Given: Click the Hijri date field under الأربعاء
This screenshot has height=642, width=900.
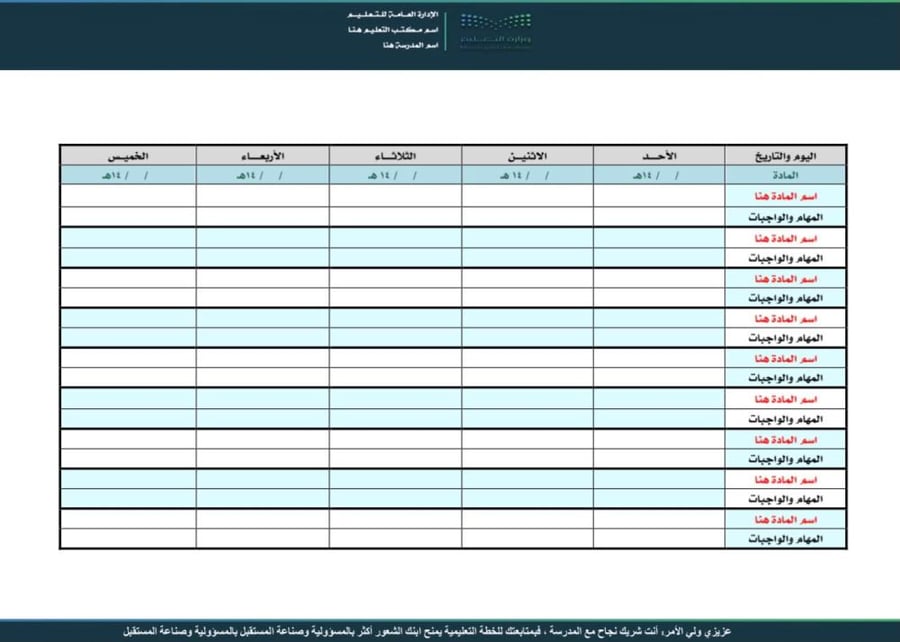Looking at the screenshot, I should 262,175.
